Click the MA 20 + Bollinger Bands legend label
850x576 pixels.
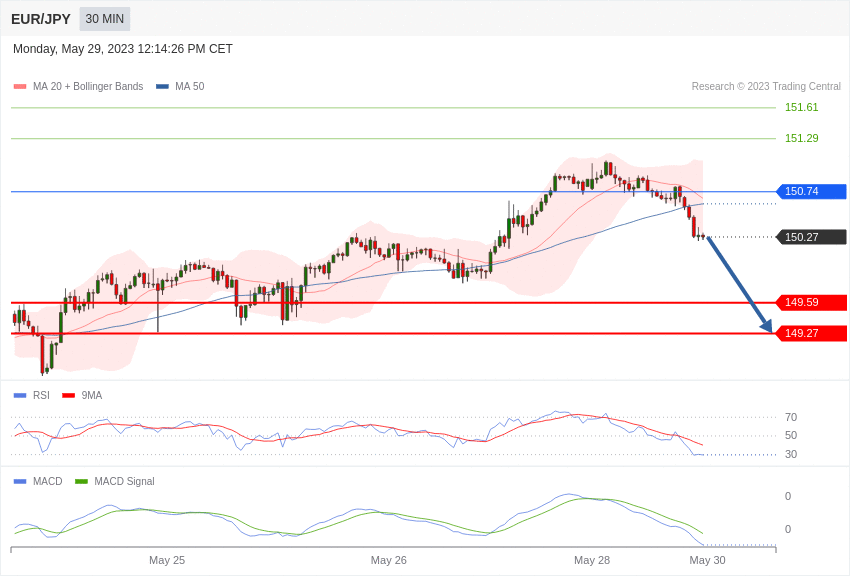88,86
